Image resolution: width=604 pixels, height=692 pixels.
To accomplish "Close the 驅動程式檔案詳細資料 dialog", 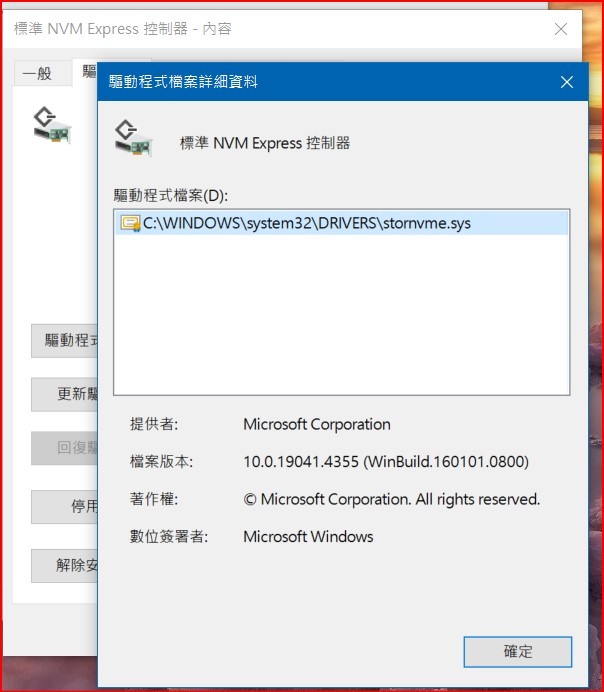I will pyautogui.click(x=566, y=82).
